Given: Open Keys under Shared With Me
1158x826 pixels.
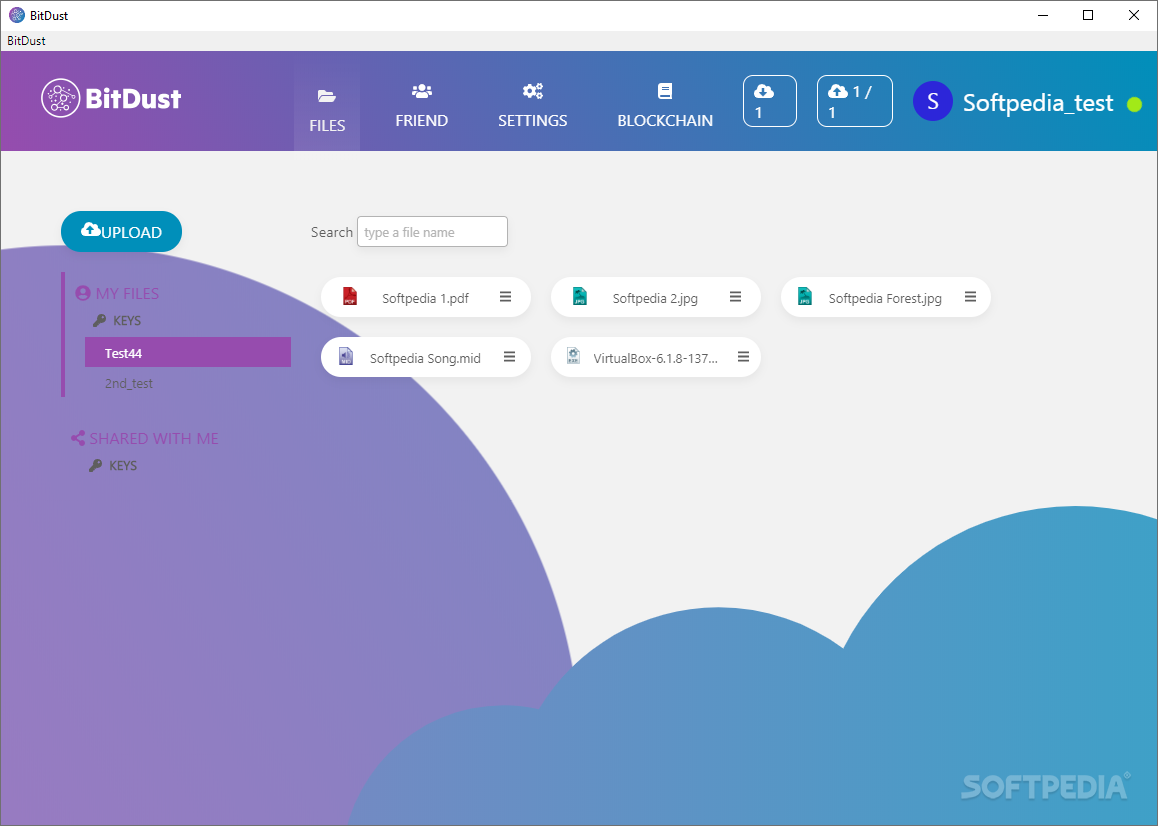Looking at the screenshot, I should 123,465.
